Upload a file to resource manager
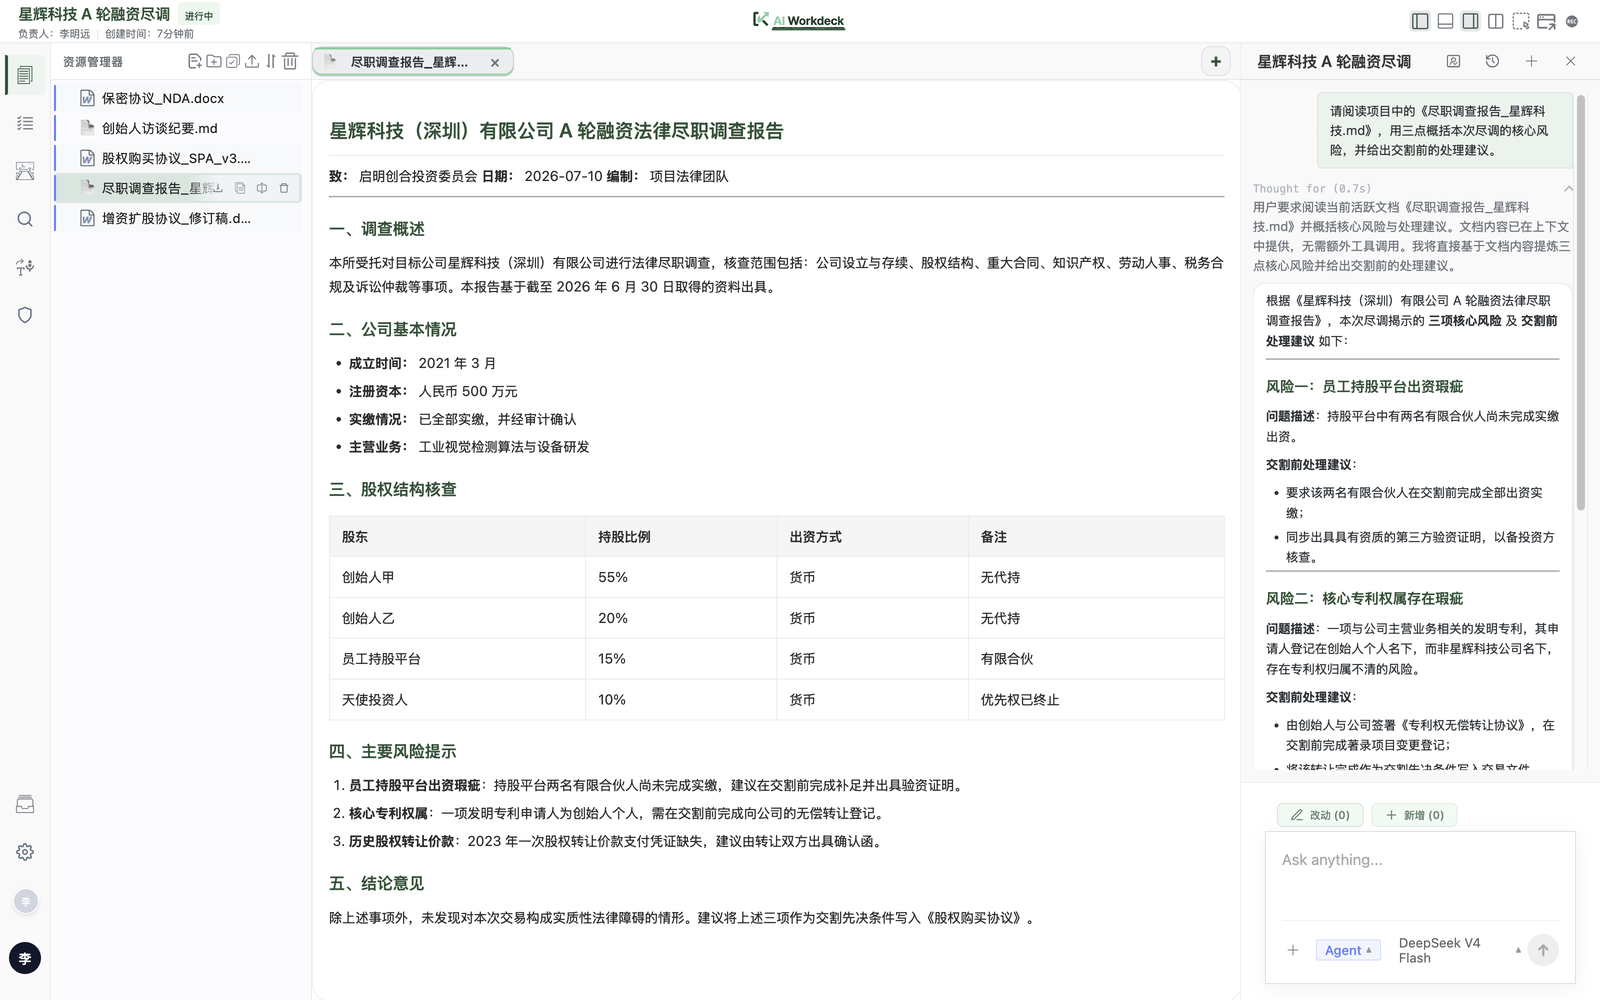This screenshot has height=1000, width=1600. click(x=252, y=61)
